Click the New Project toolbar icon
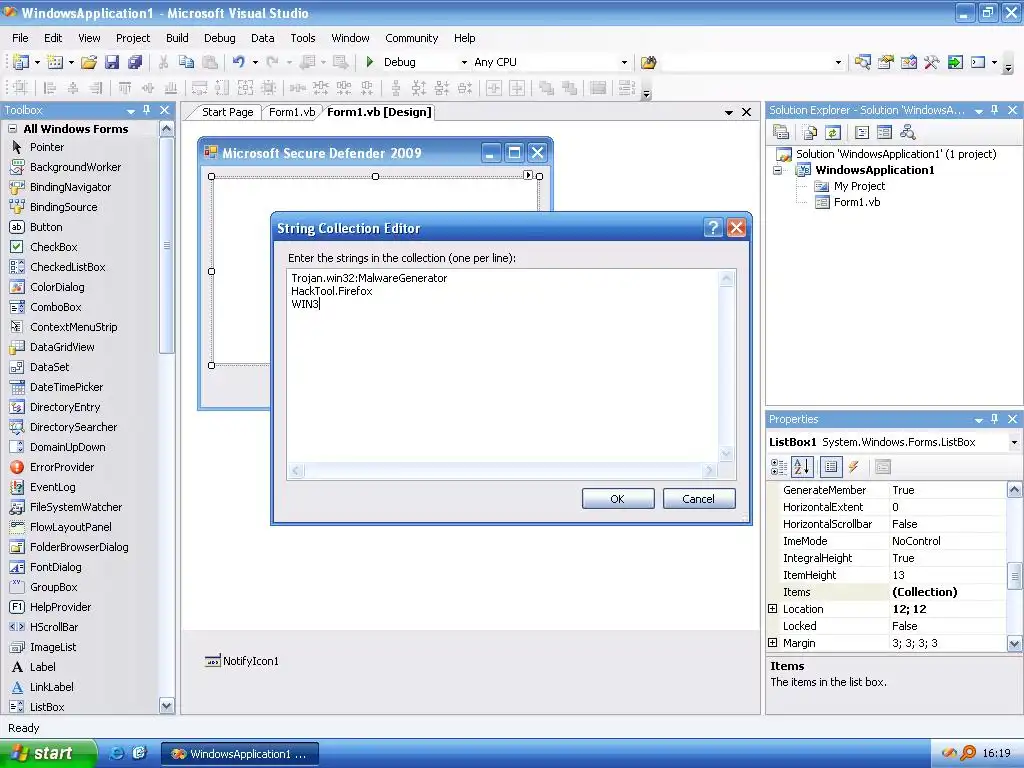Viewport: 1024px width, 768px height. 21,62
